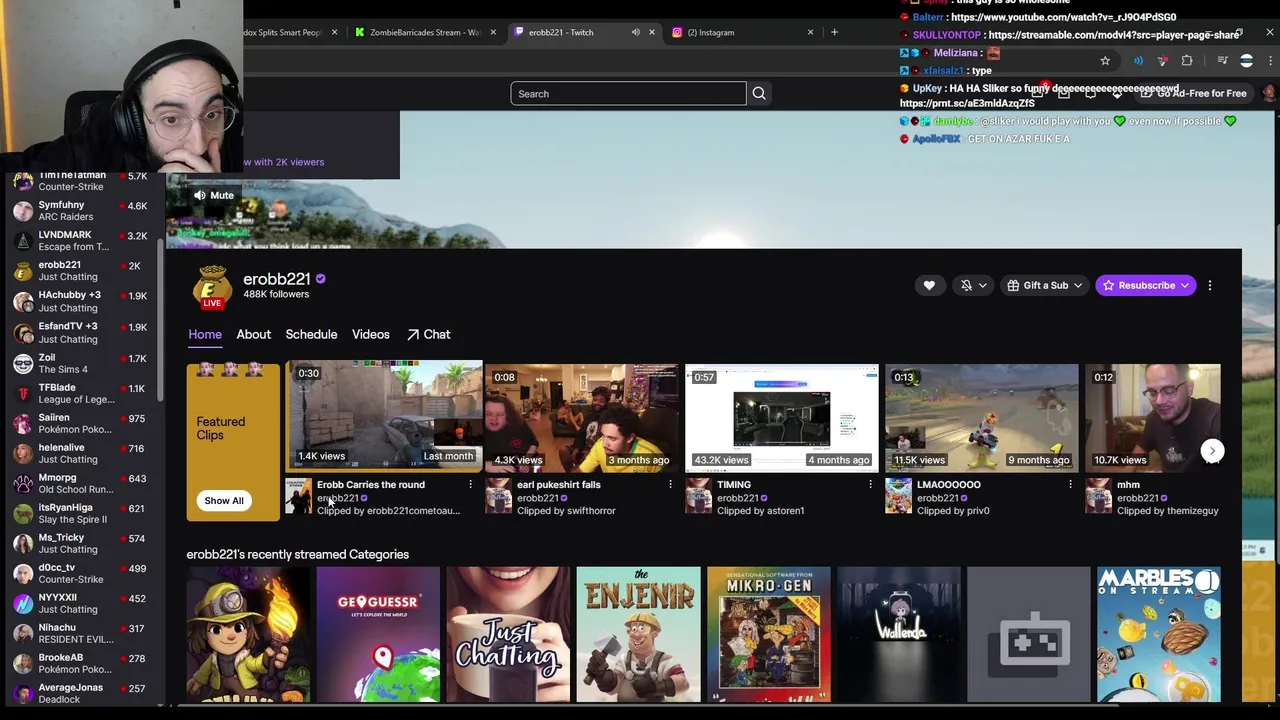Open the Resubscribe dropdown

(x=1146, y=285)
